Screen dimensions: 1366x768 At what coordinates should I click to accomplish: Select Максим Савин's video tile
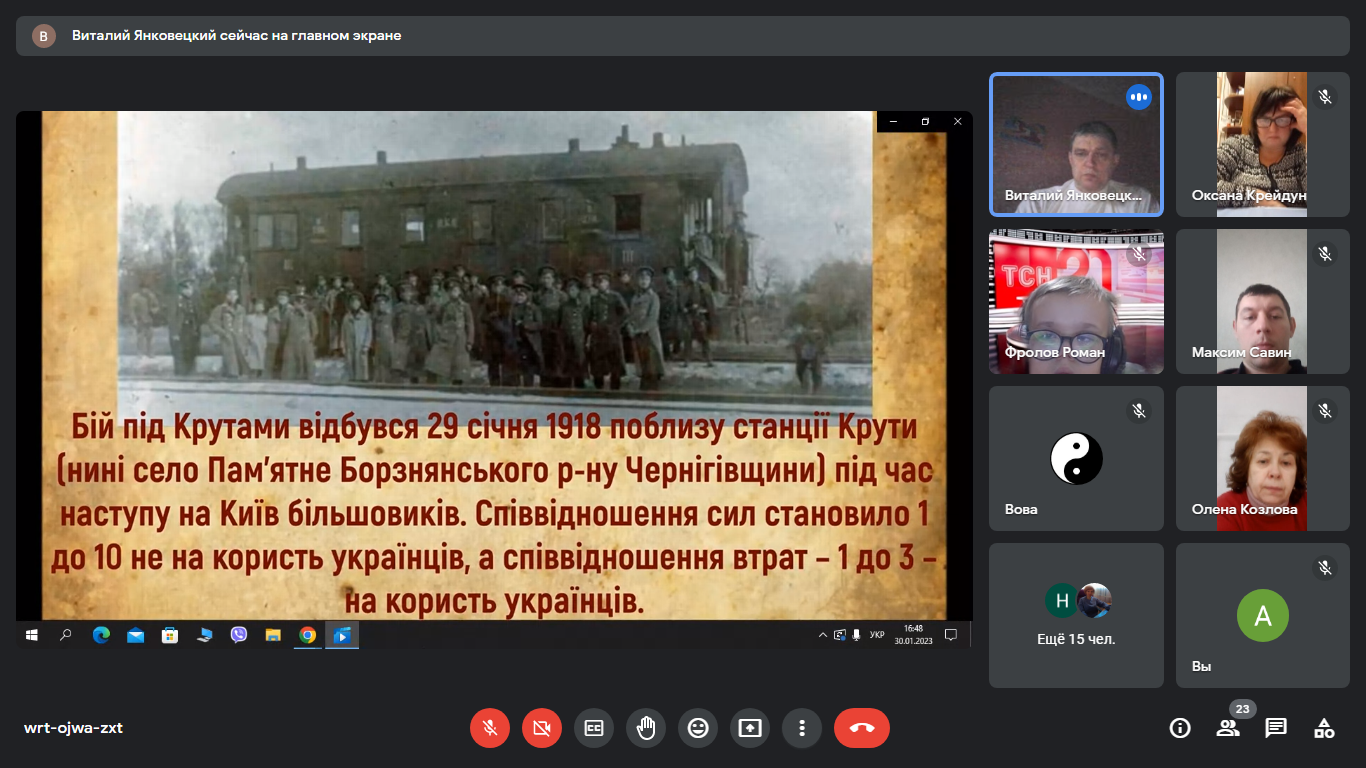1263,301
